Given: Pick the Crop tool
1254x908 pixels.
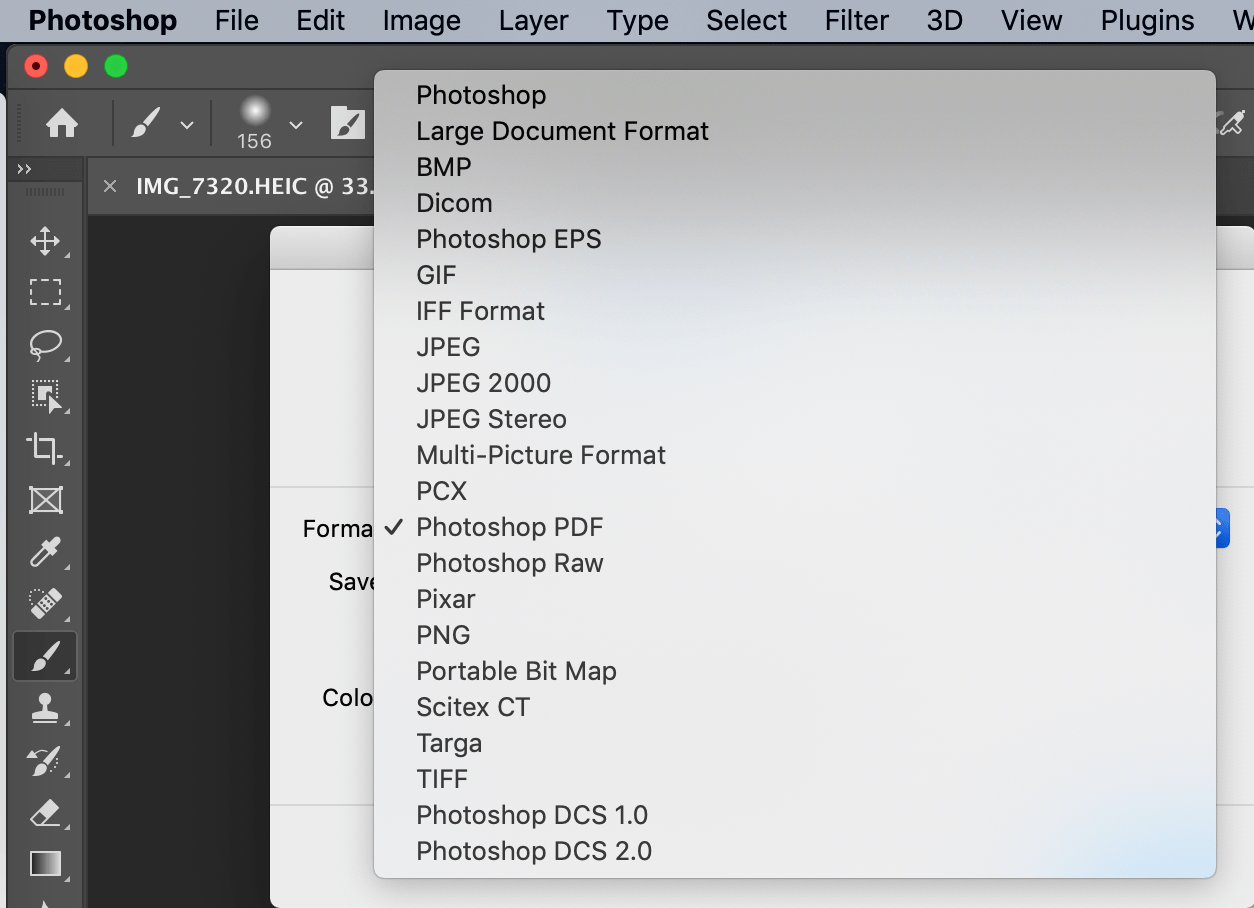Looking at the screenshot, I should [x=45, y=449].
